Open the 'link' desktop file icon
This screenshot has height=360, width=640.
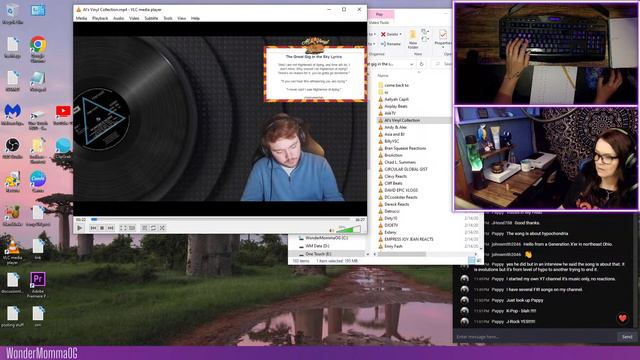pyautogui.click(x=38, y=249)
